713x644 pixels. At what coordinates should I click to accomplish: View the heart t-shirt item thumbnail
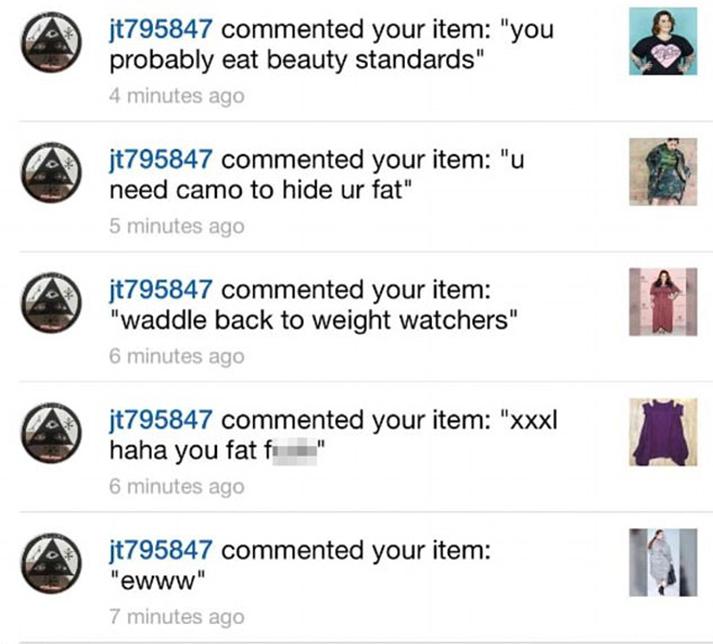pos(663,41)
